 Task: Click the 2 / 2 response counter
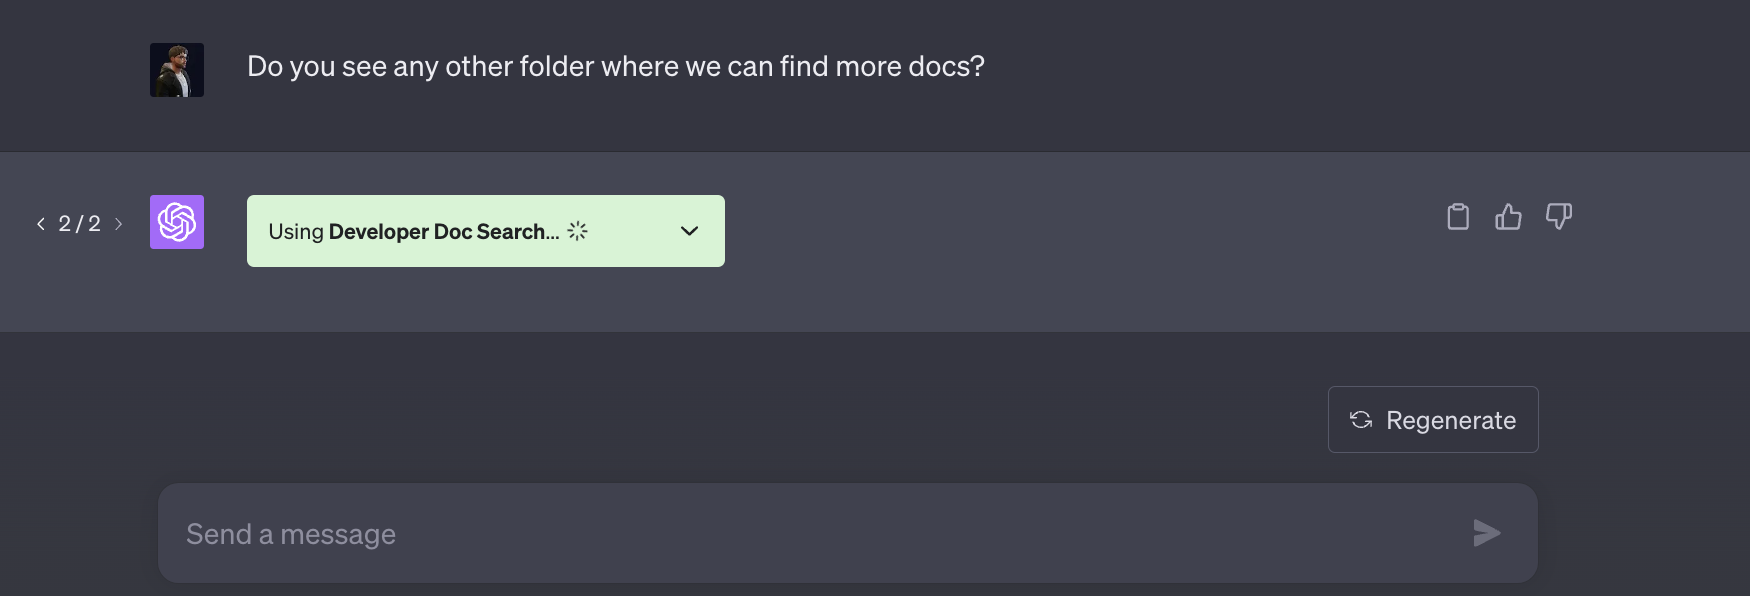pos(79,224)
